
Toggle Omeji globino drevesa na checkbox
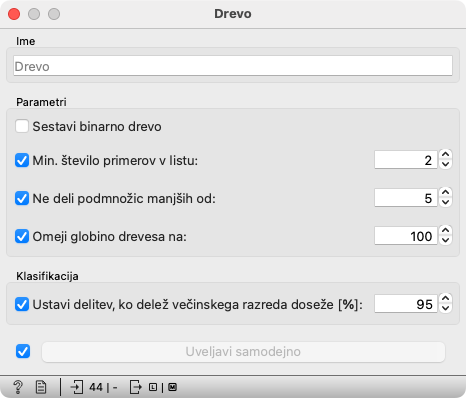[x=22, y=236]
